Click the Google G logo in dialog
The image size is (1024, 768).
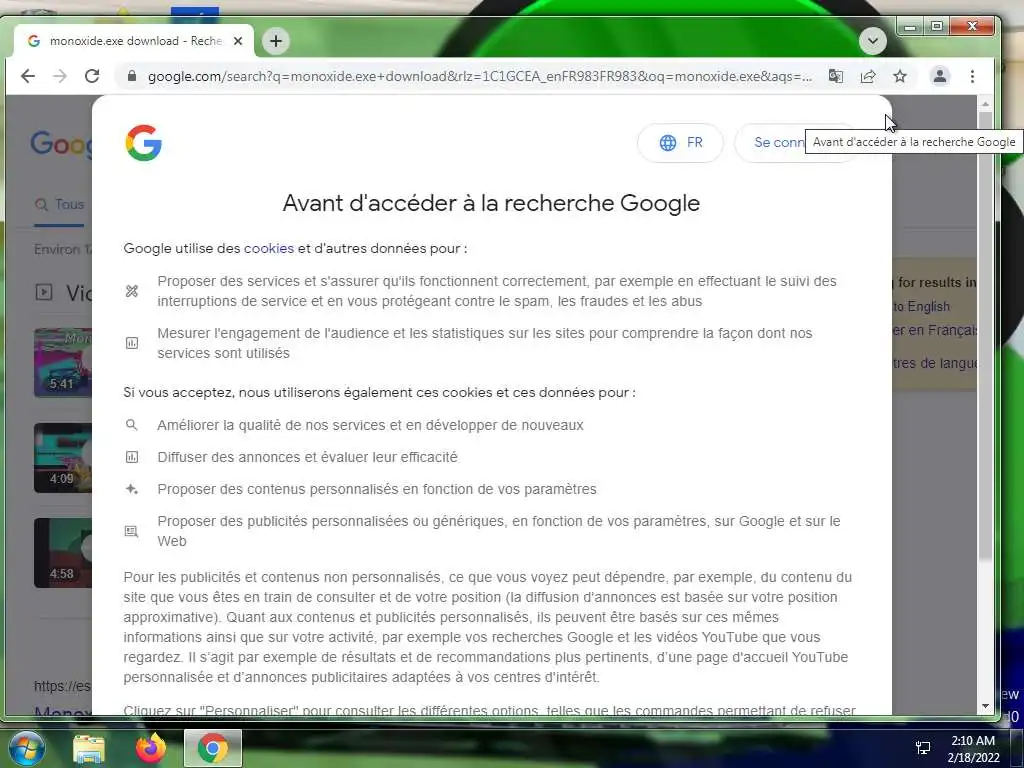click(x=144, y=143)
